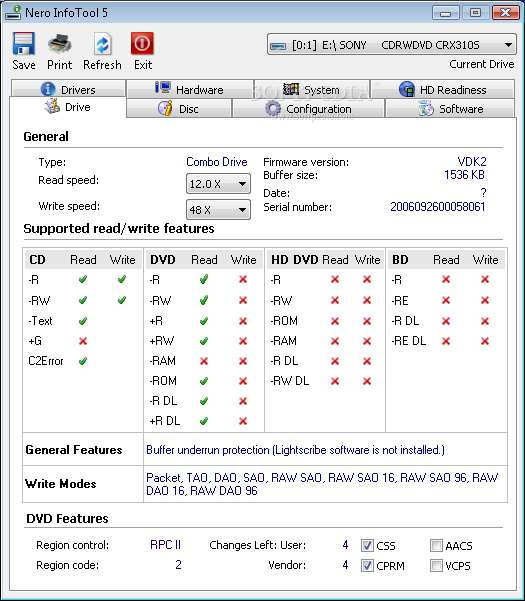Click the RPC II region control value
The width and height of the screenshot is (525, 601).
click(x=165, y=545)
